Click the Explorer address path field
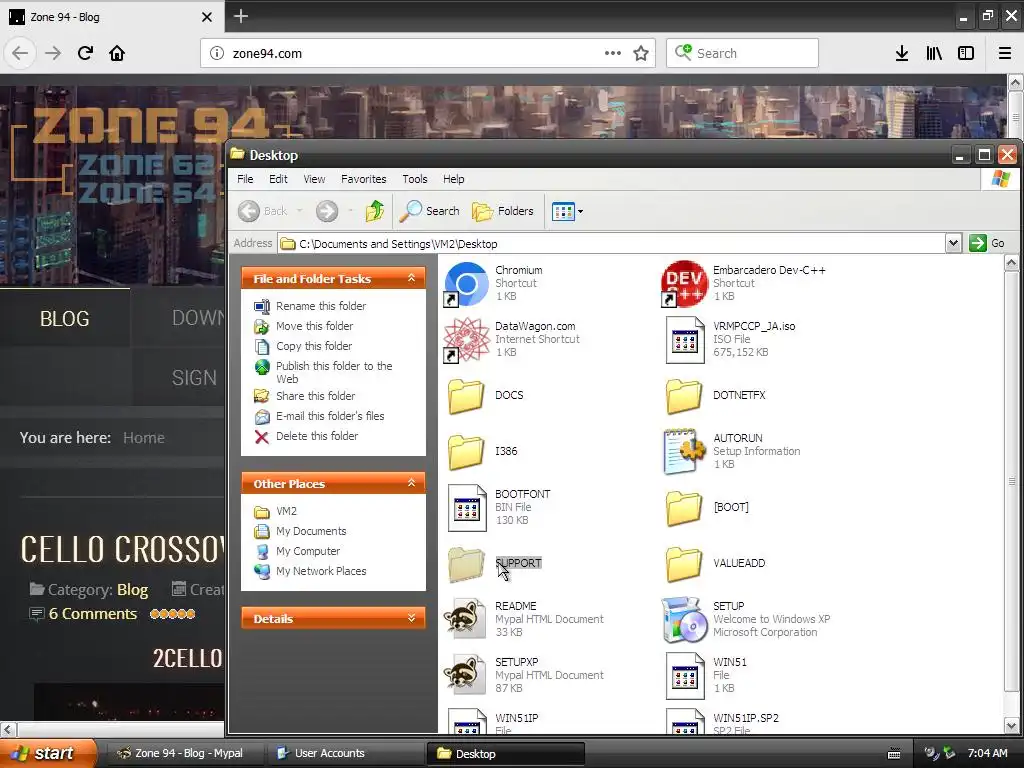 pyautogui.click(x=611, y=244)
